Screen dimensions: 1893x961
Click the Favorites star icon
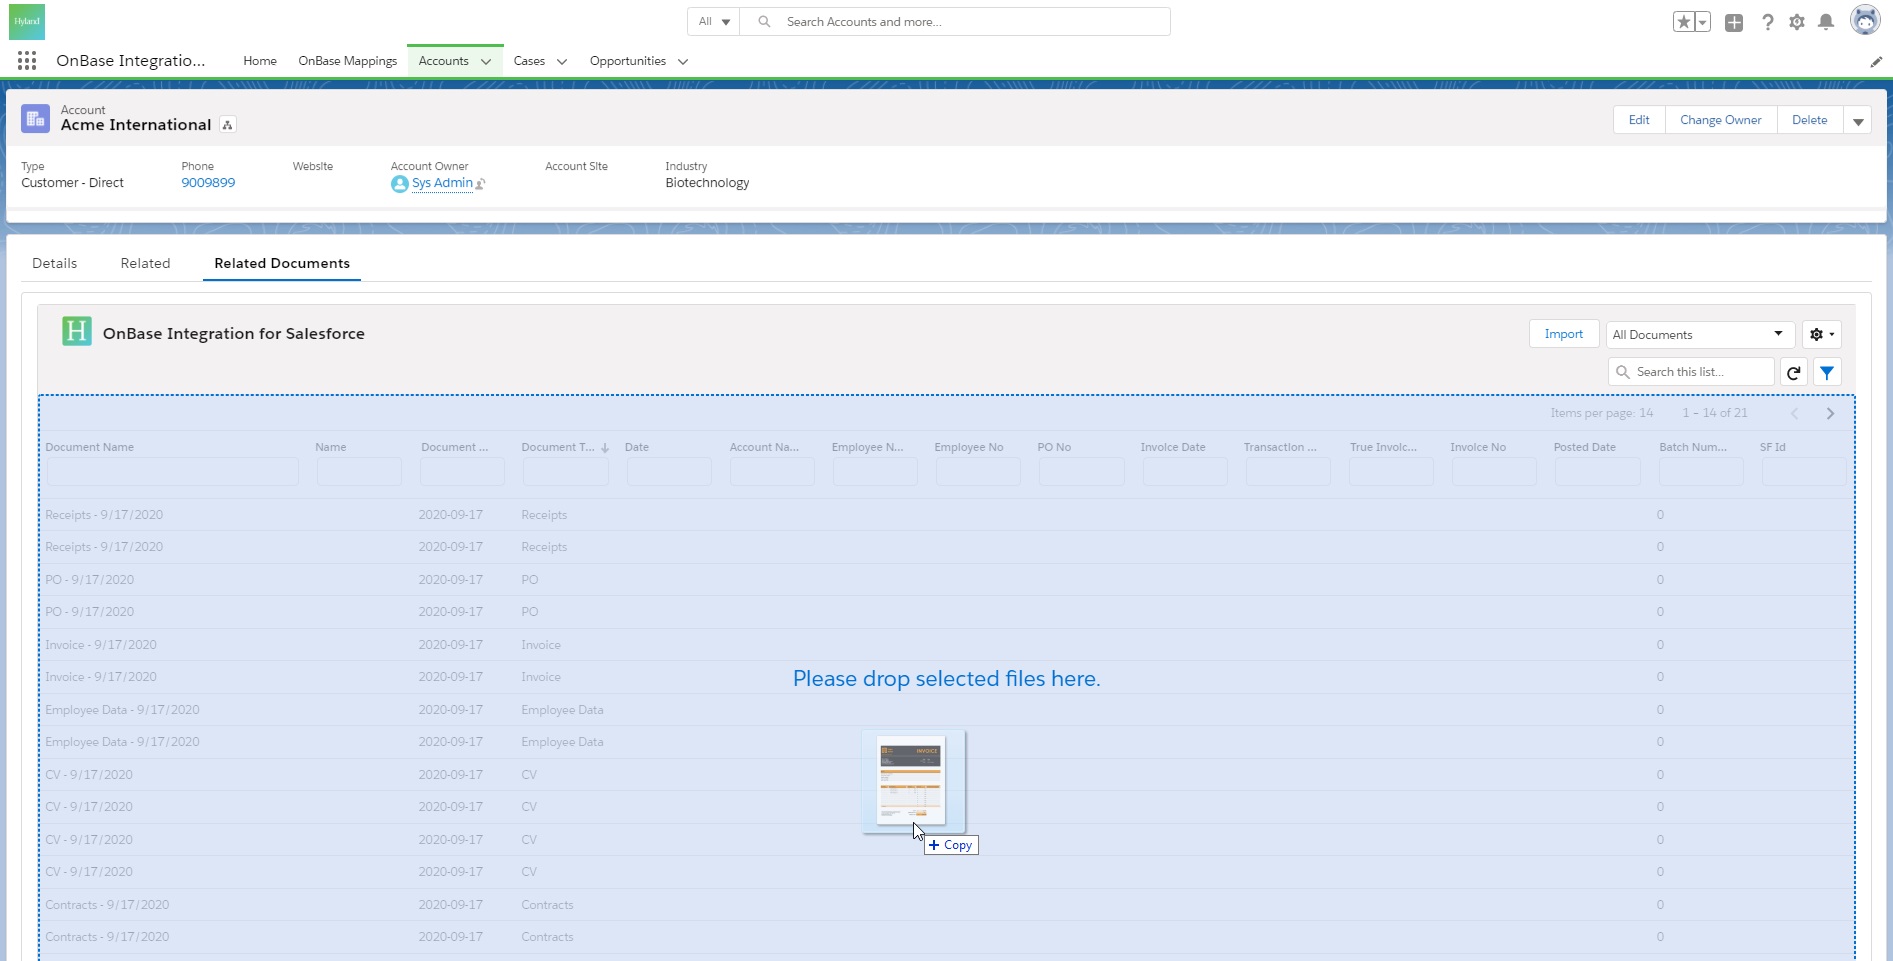pyautogui.click(x=1683, y=22)
